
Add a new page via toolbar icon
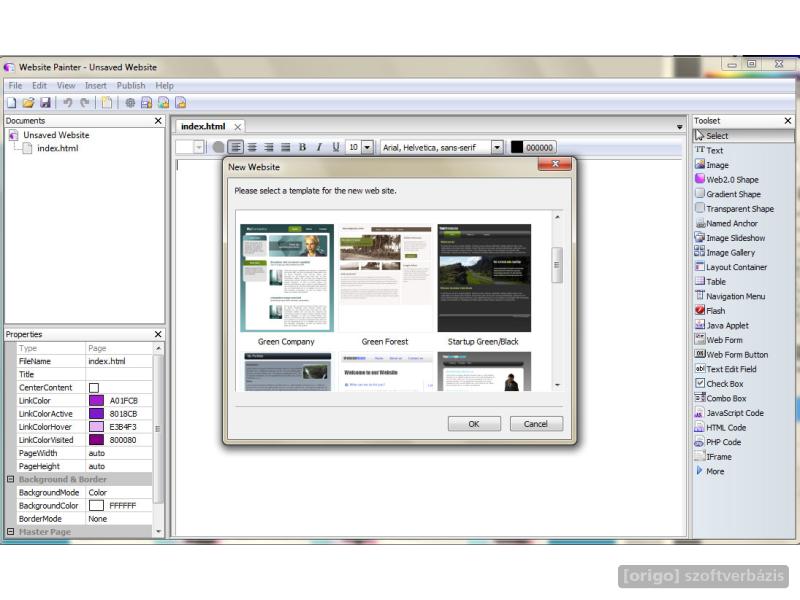pos(107,103)
